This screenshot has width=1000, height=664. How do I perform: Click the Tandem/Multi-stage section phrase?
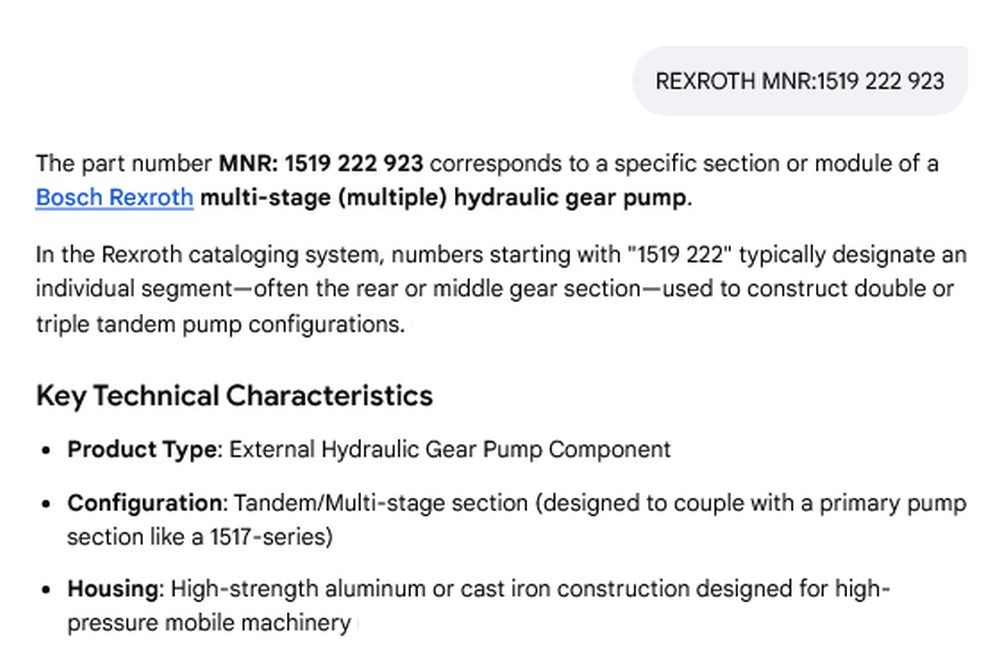point(381,503)
